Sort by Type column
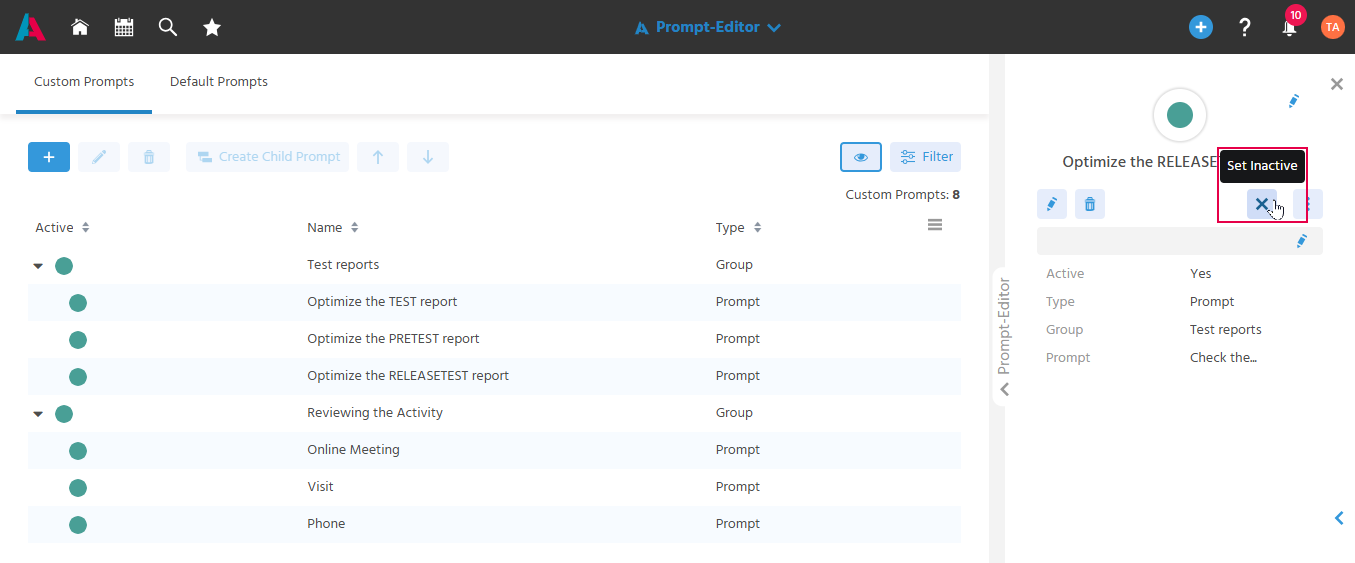The width and height of the screenshot is (1355, 563). pos(739,228)
